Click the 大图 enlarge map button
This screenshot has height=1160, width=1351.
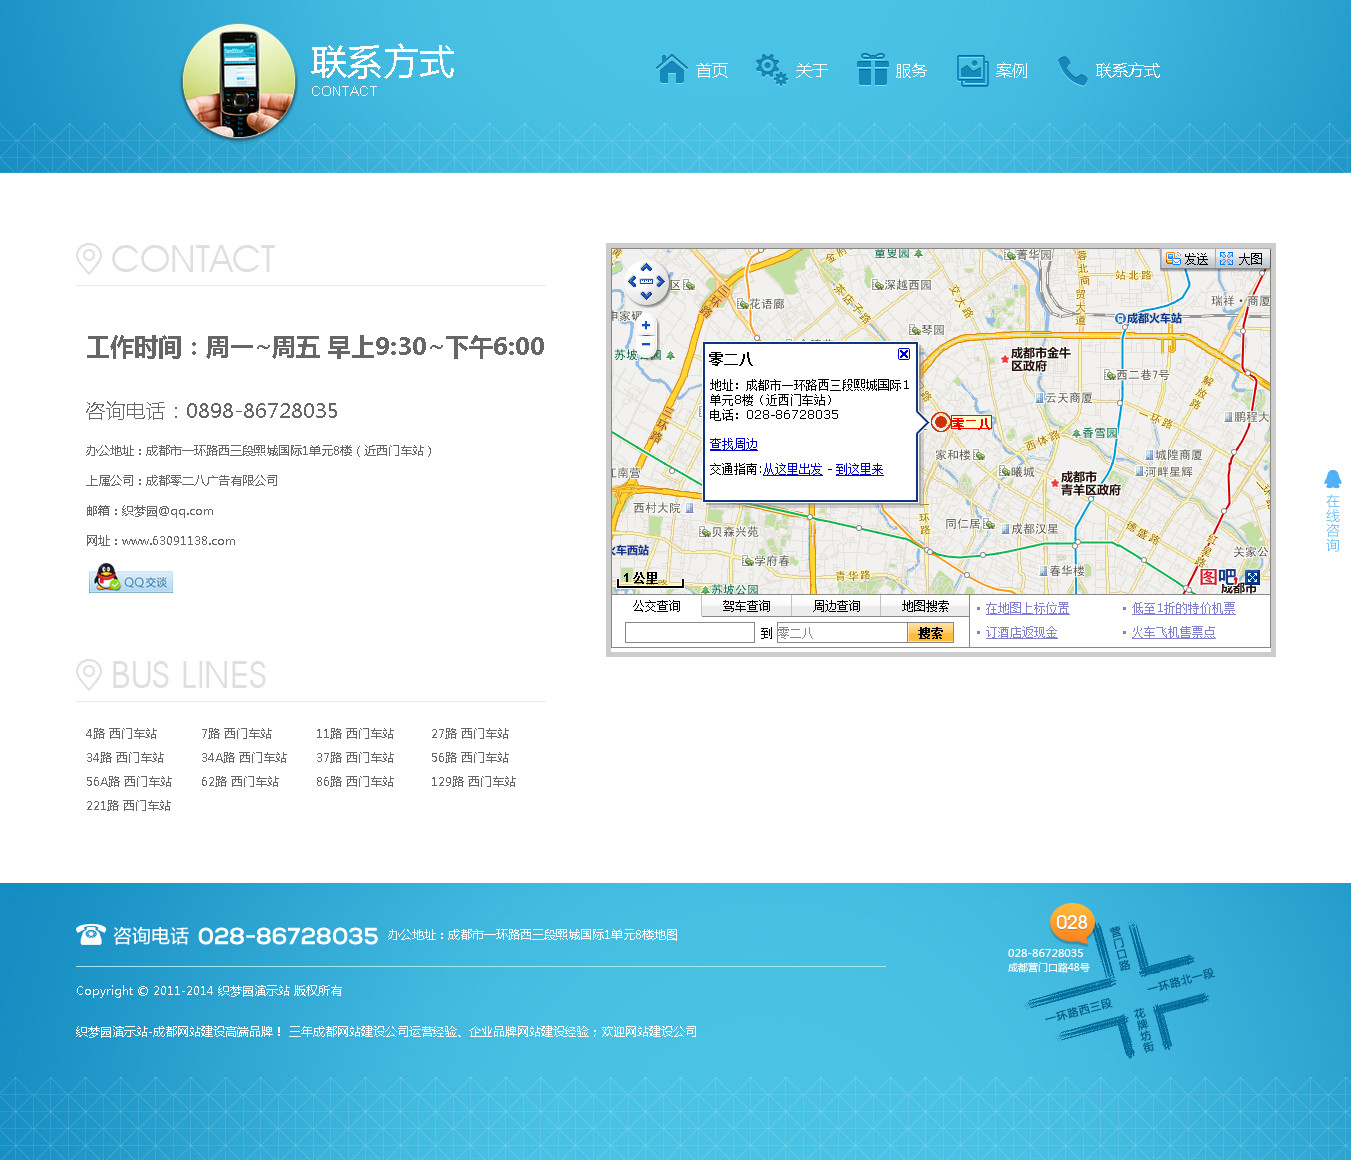[1241, 259]
